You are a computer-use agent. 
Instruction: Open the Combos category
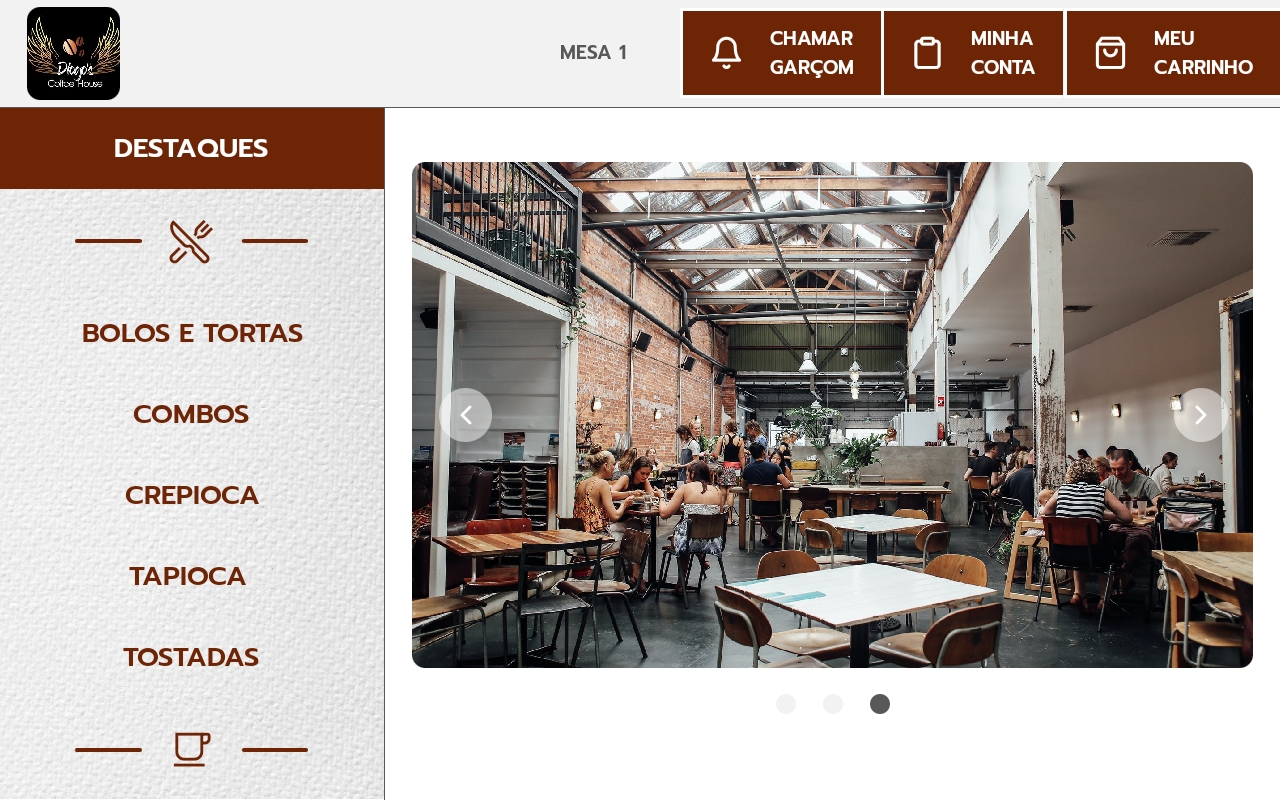(191, 414)
